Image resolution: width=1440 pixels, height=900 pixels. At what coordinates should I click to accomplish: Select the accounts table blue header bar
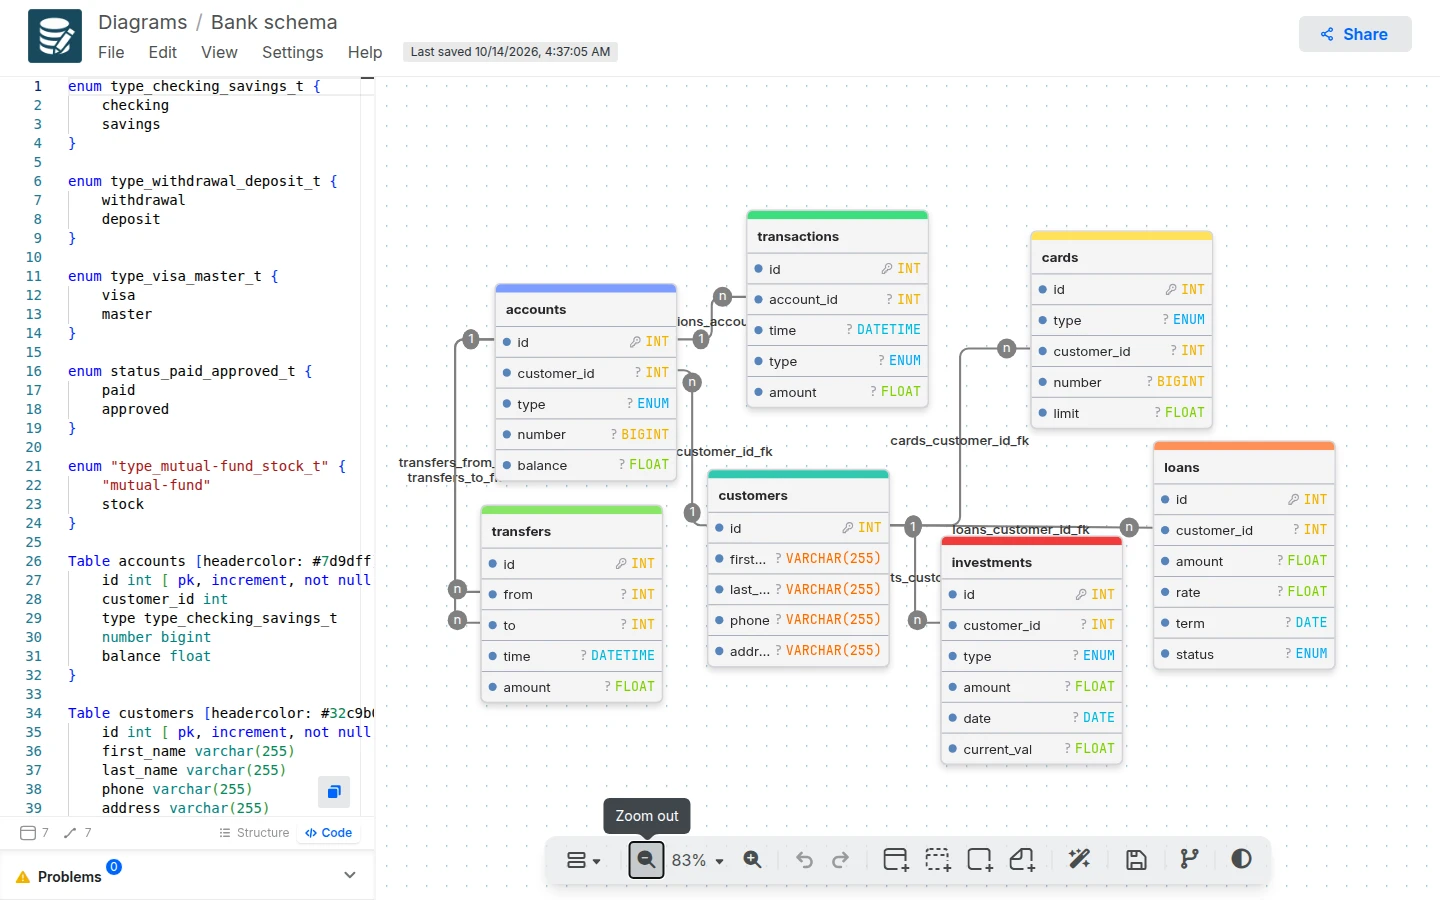tap(586, 288)
